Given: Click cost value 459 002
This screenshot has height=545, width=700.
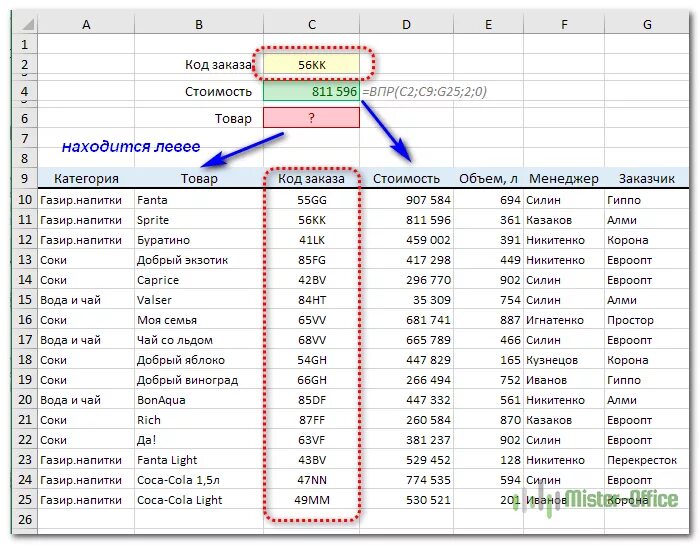Looking at the screenshot, I should click(x=406, y=240).
